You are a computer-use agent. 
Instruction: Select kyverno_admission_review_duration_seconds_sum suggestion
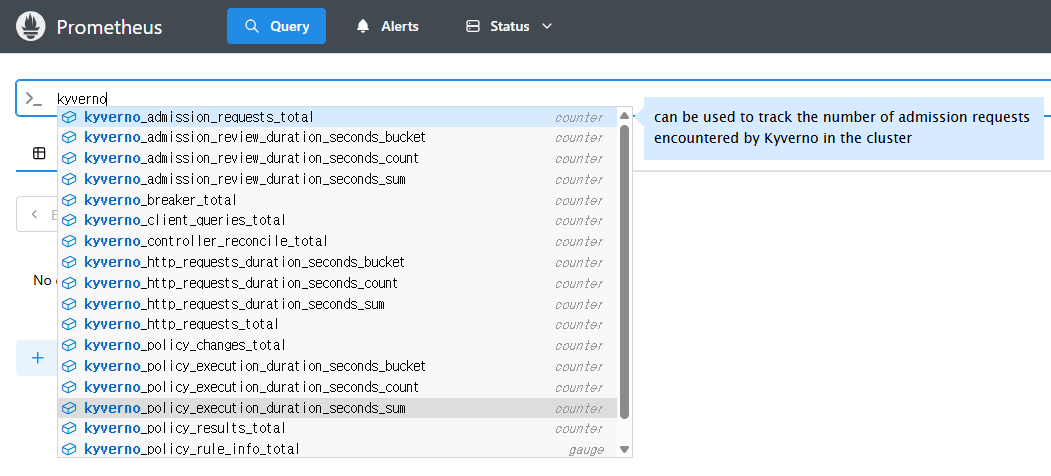point(337,179)
